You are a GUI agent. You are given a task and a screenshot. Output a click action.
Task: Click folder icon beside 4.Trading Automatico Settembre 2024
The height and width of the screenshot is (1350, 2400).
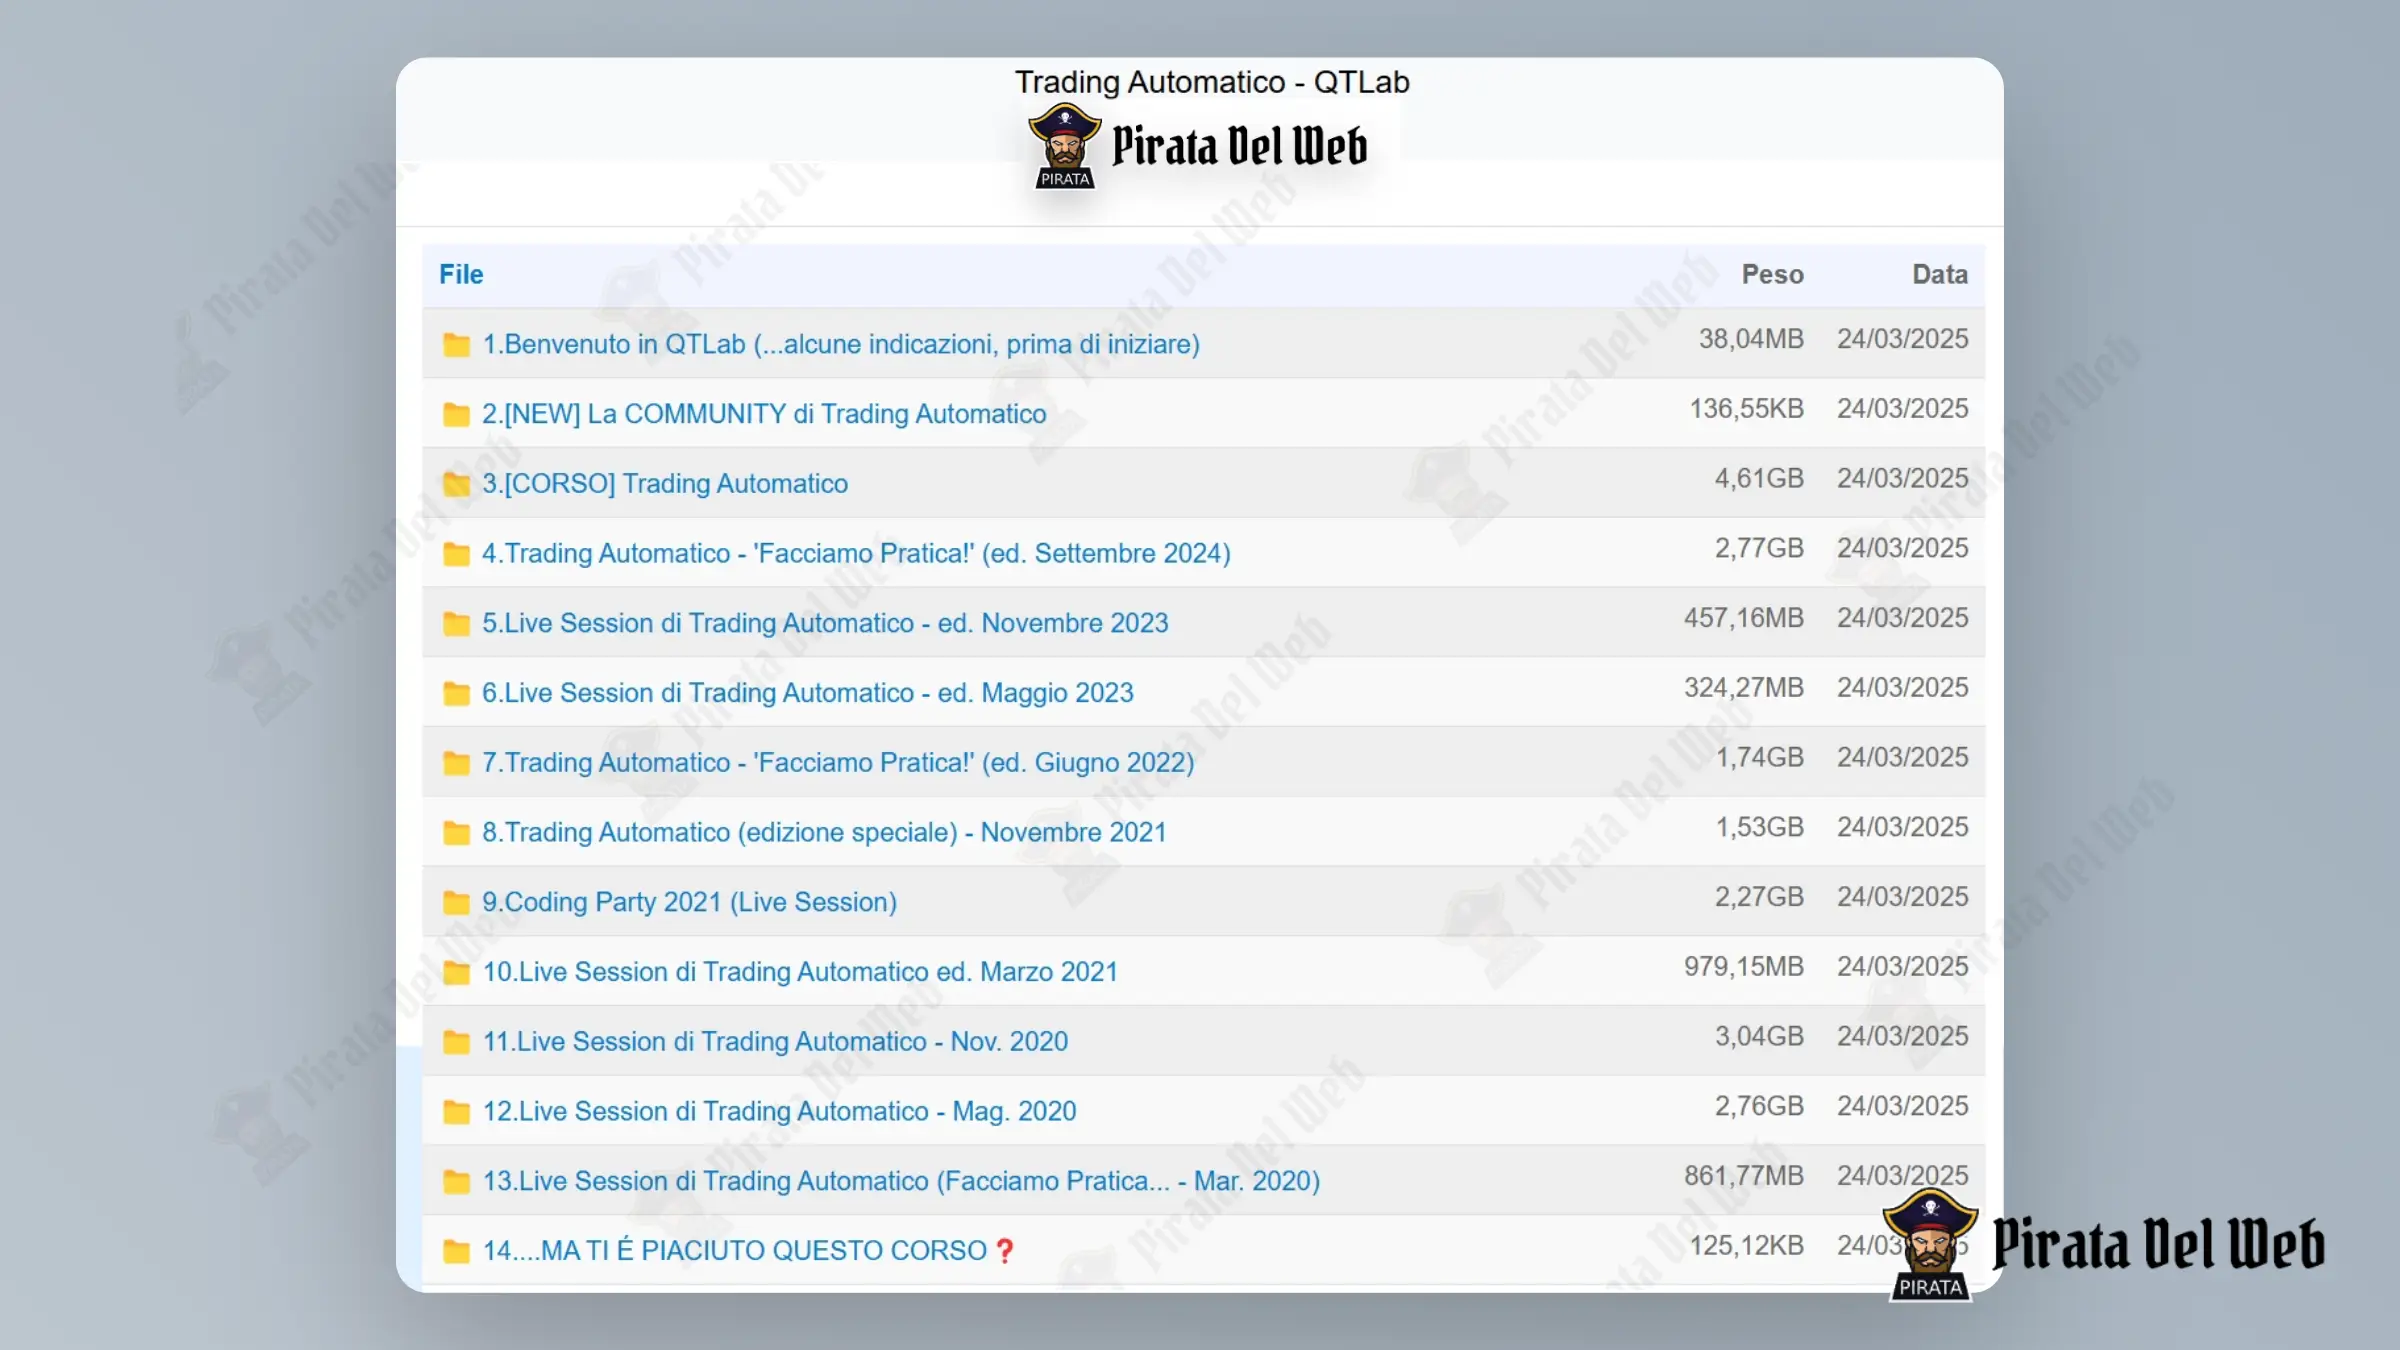456,554
